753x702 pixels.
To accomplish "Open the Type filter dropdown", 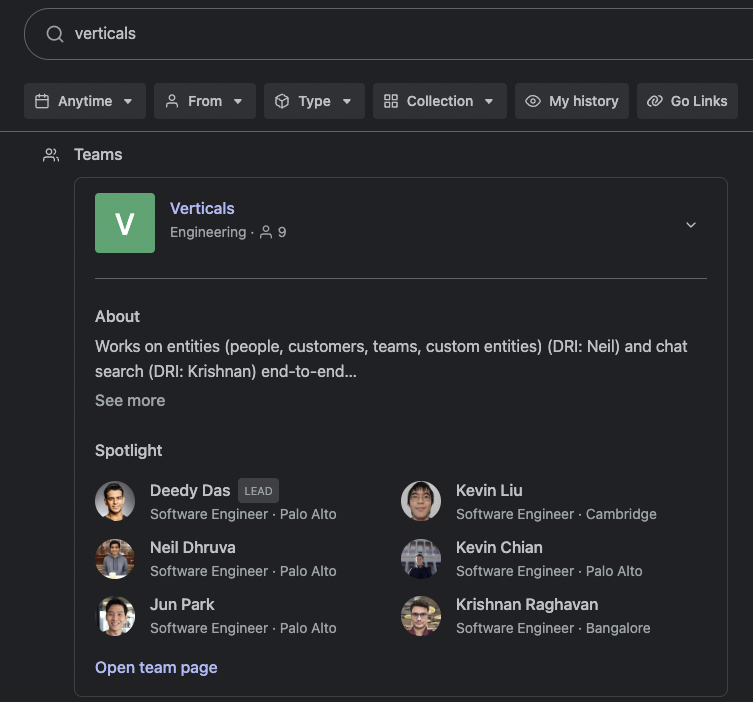I will pos(314,101).
